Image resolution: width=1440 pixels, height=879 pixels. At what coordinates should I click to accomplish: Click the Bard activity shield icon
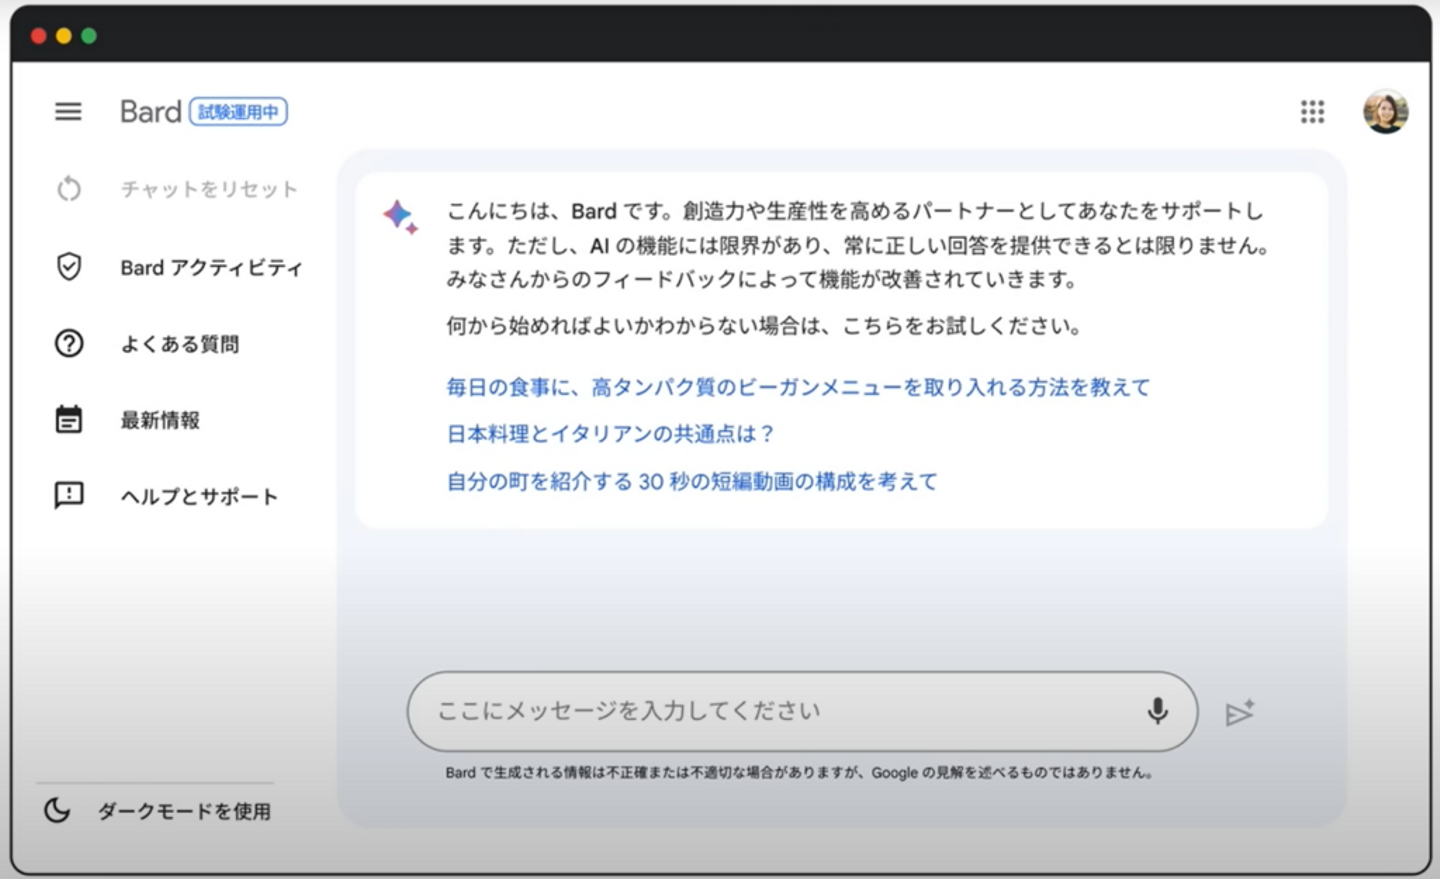pos(69,266)
